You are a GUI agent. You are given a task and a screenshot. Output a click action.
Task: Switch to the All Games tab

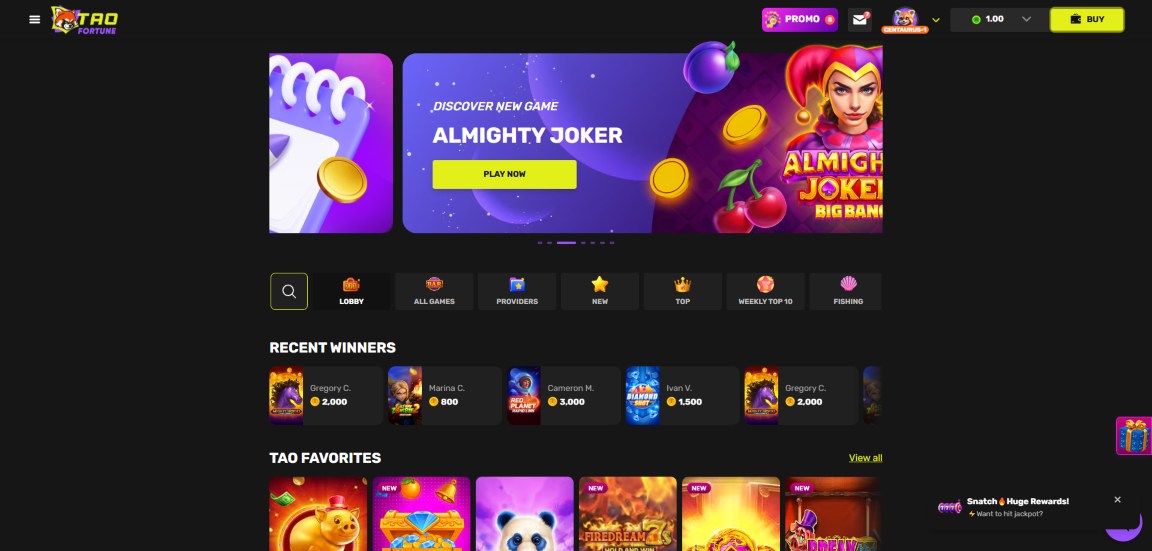pyautogui.click(x=434, y=292)
